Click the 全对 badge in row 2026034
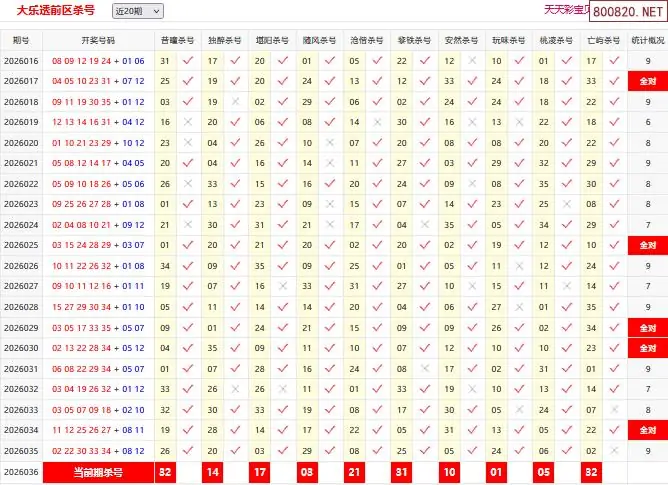The image size is (668, 485). coord(647,430)
